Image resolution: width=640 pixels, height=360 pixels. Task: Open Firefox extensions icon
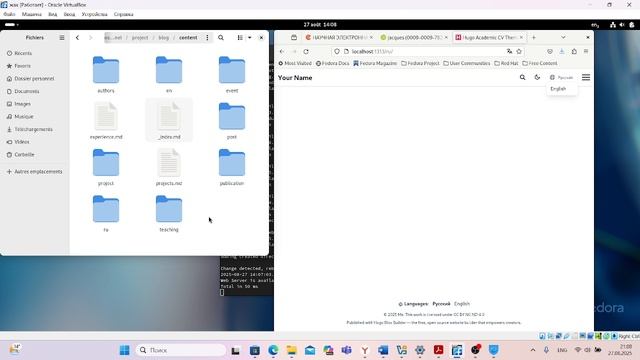pos(574,51)
